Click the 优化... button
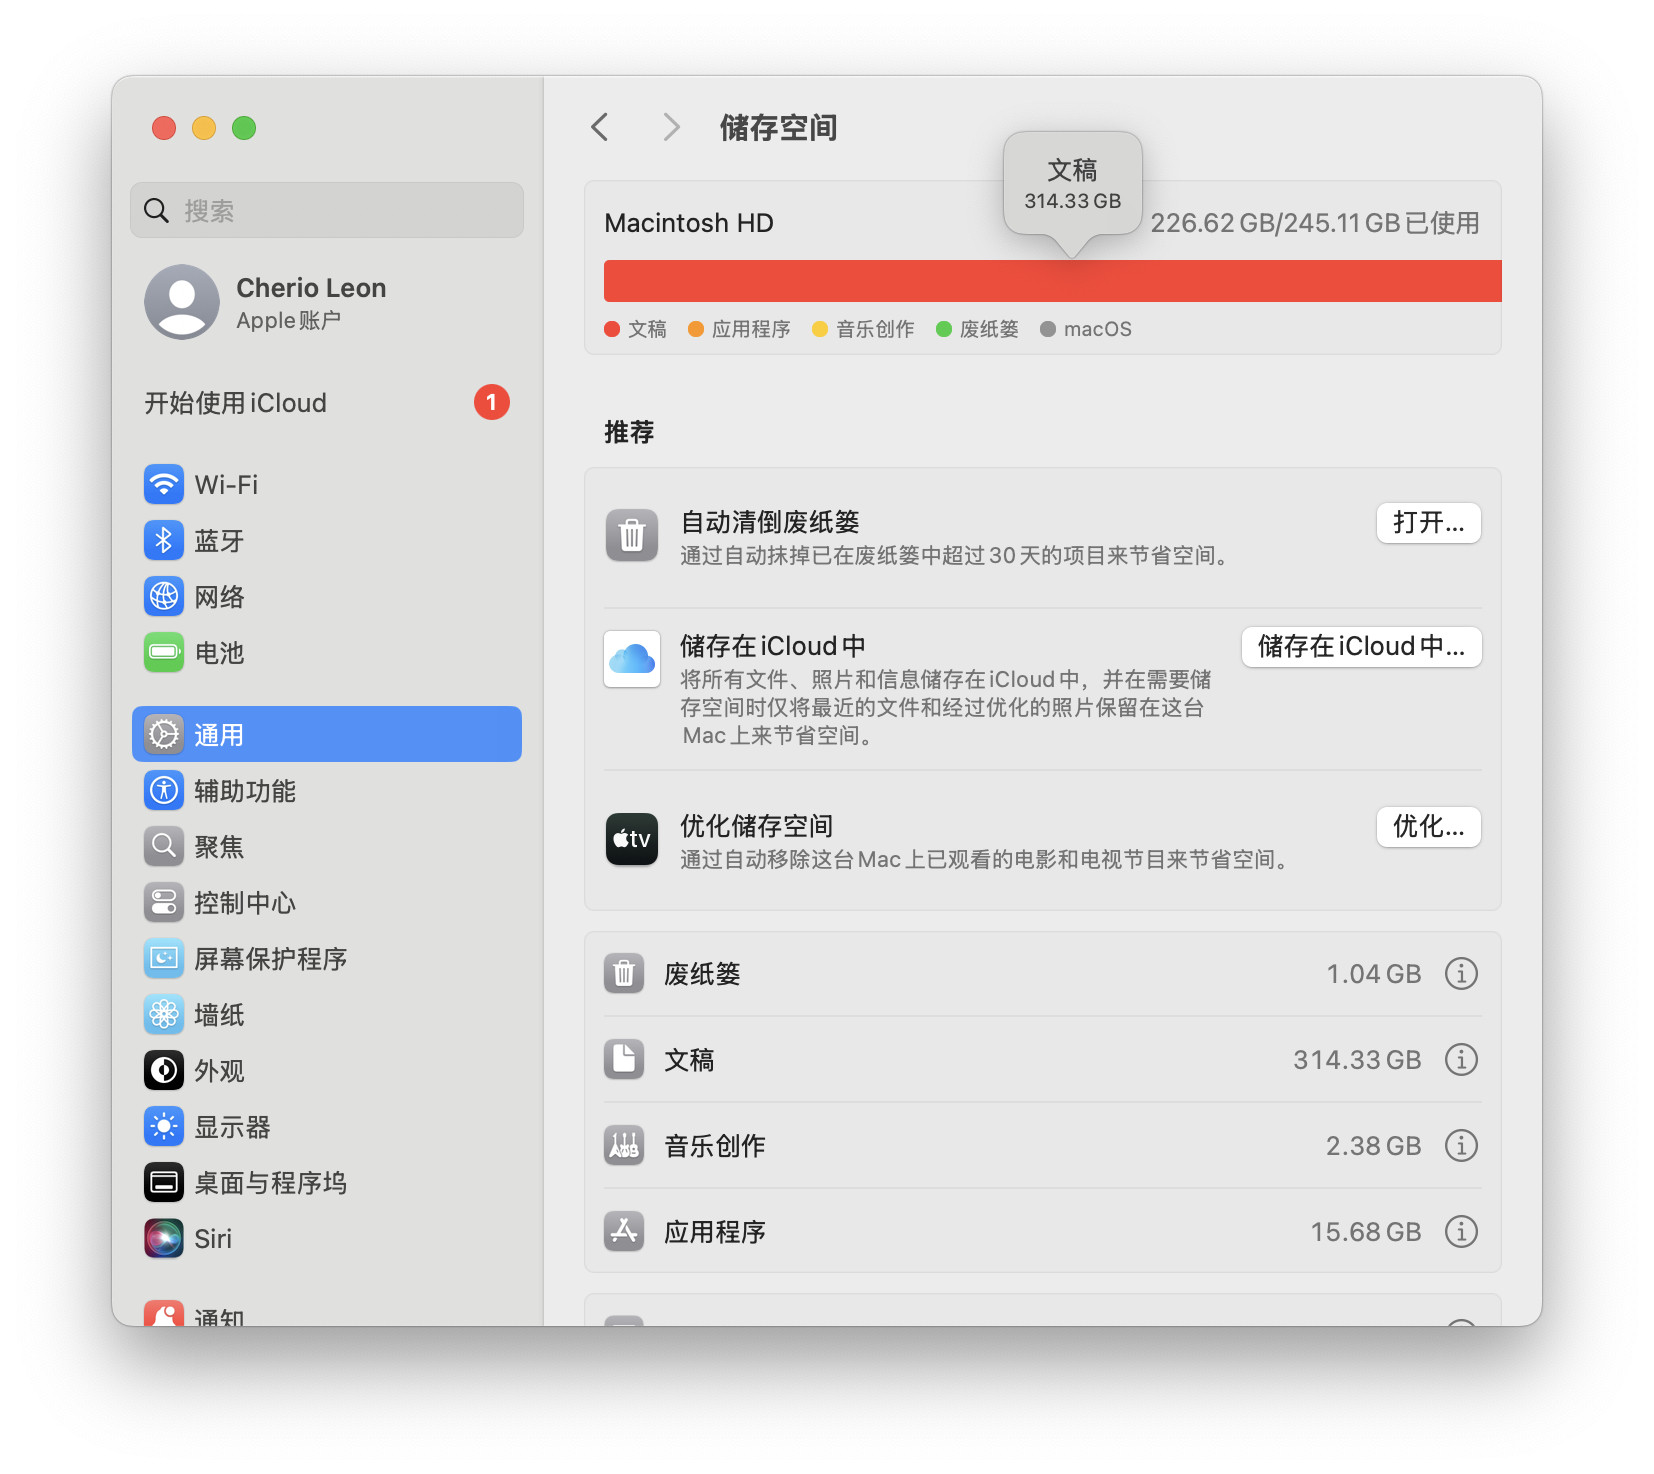This screenshot has width=1654, height=1474. point(1428,827)
